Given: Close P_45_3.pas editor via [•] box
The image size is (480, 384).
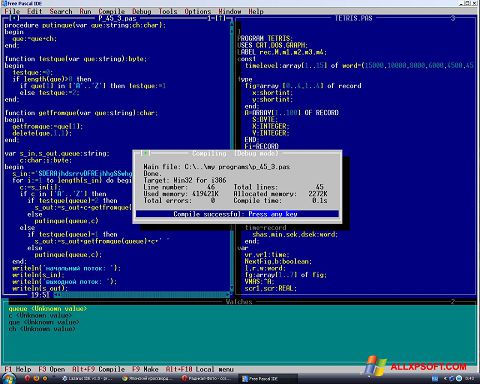Looking at the screenshot, I should 14,18.
